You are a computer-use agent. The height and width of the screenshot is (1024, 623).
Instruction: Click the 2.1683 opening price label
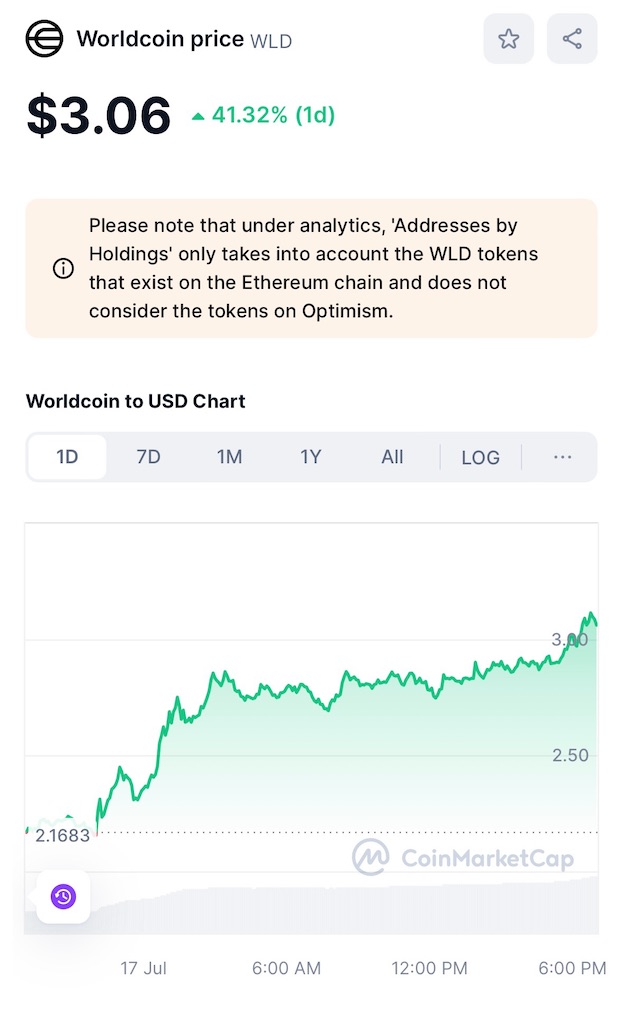[x=62, y=835]
